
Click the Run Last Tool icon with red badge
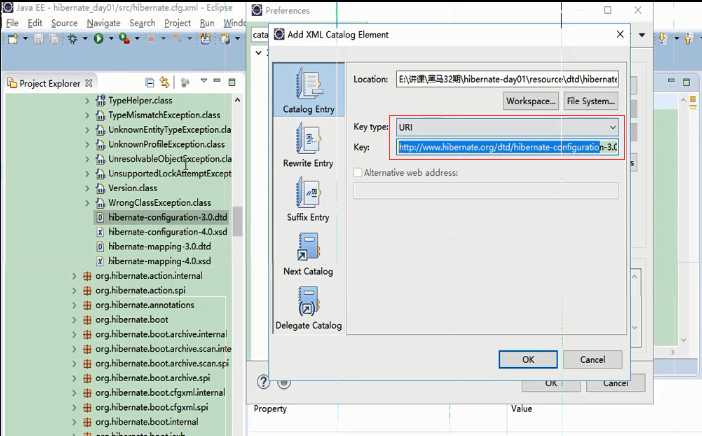pyautogui.click(x=124, y=39)
